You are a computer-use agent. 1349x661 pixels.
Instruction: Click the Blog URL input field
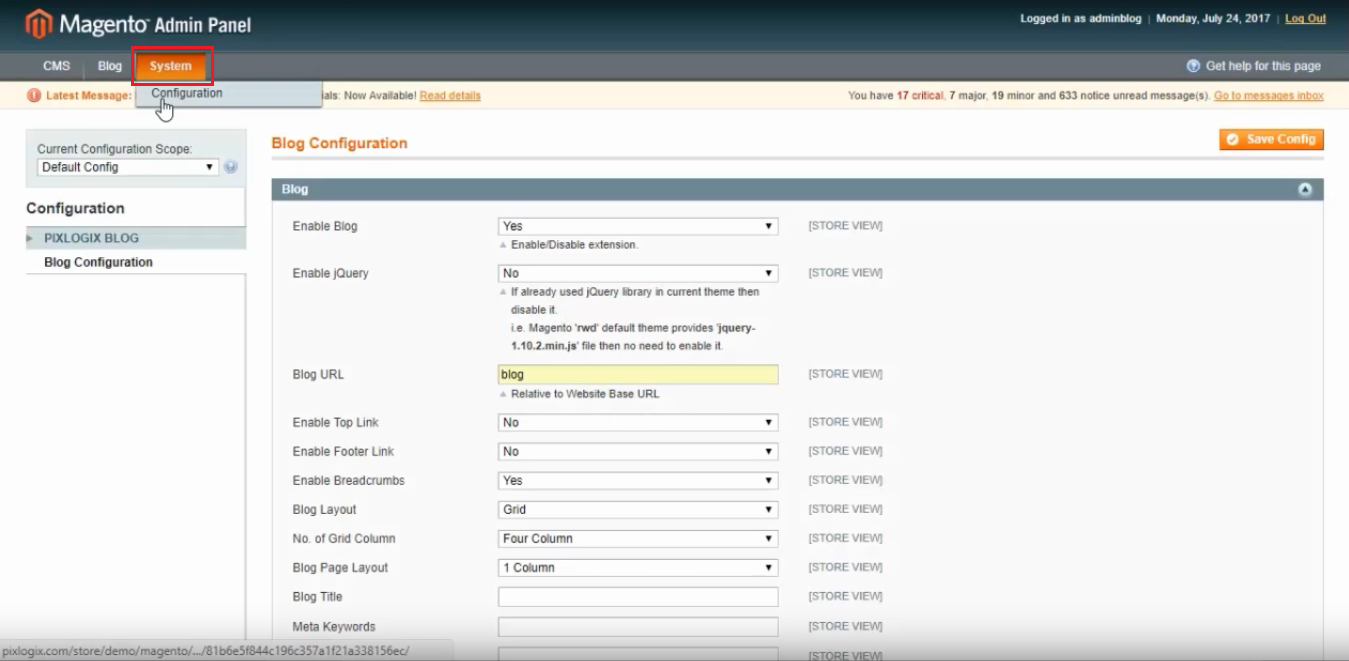637,374
